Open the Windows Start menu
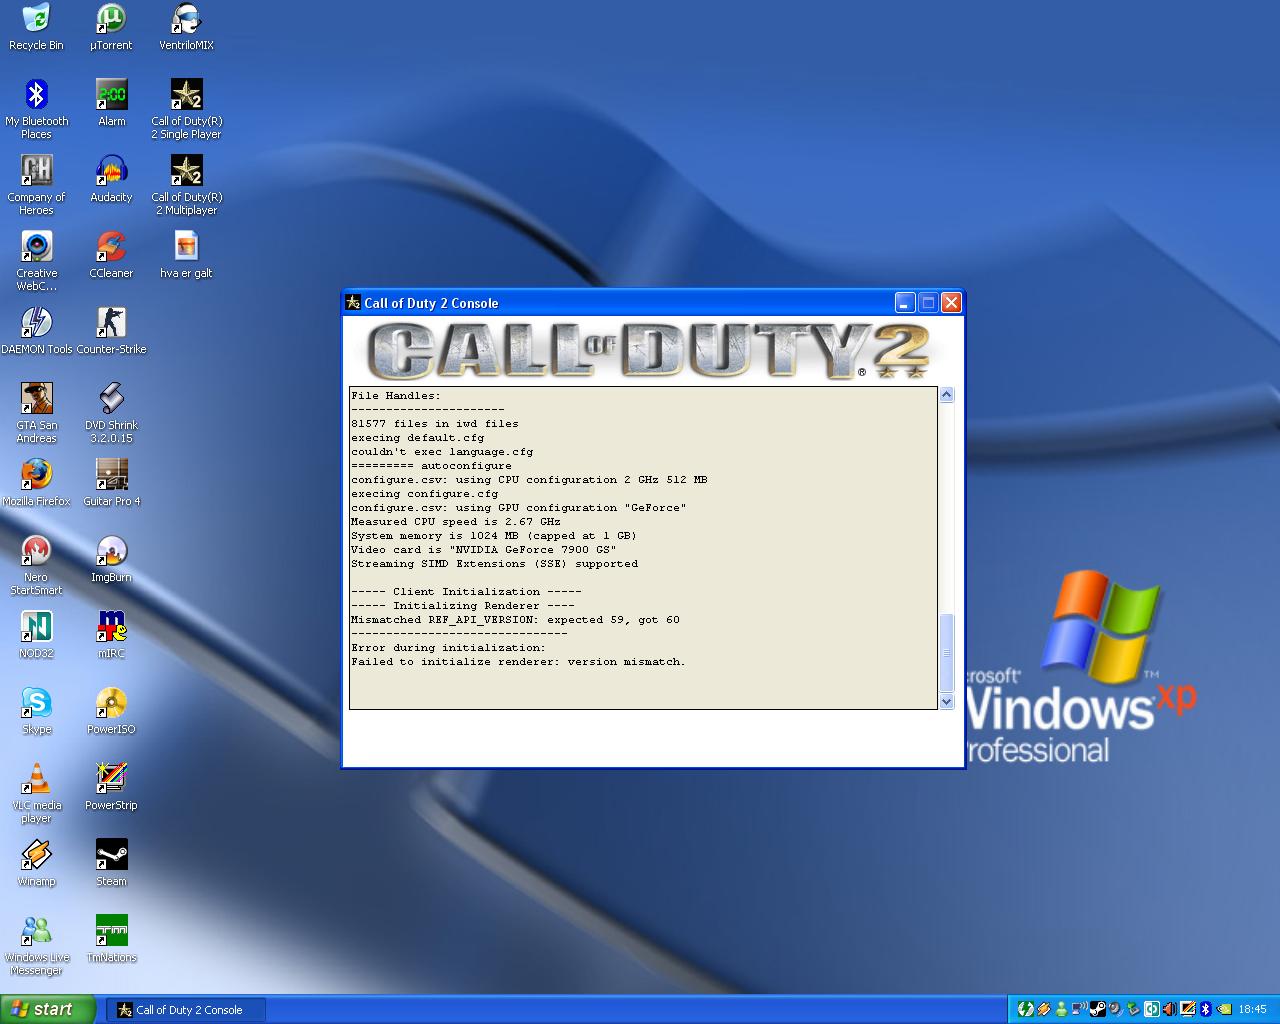This screenshot has height=1024, width=1280. click(x=48, y=1009)
